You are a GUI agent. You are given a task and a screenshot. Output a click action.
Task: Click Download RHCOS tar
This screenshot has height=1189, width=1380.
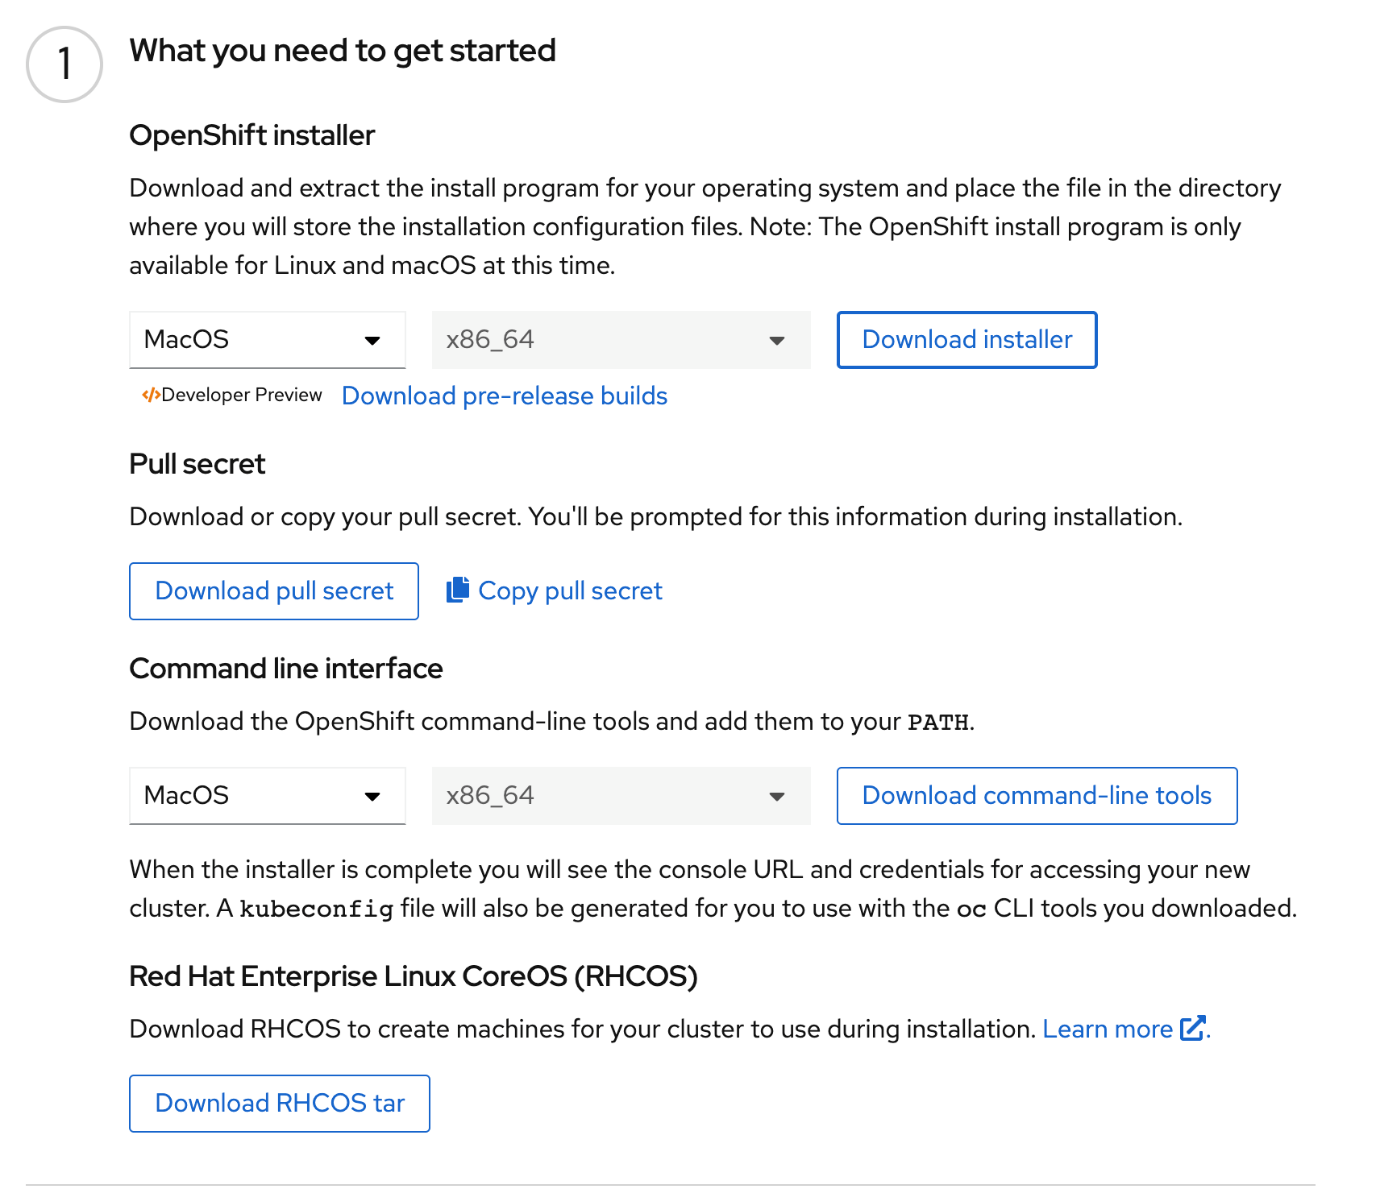point(279,1103)
